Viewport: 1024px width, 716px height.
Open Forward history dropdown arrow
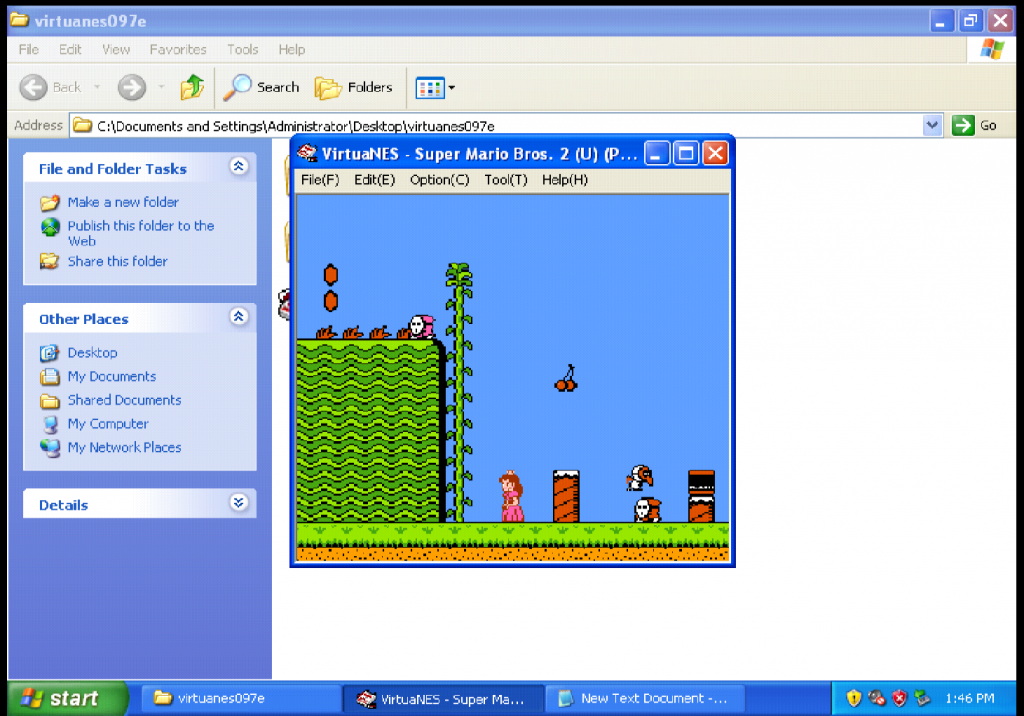click(161, 87)
